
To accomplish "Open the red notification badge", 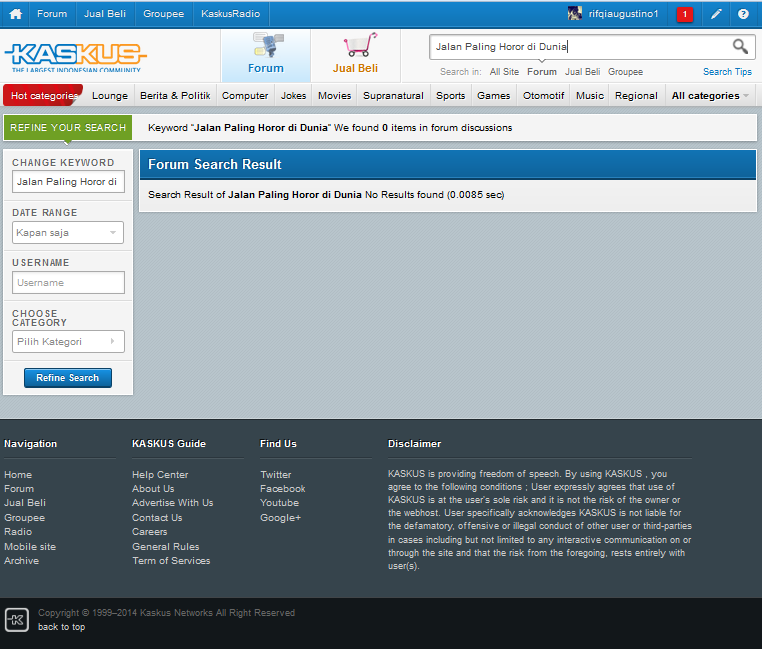I will point(685,14).
